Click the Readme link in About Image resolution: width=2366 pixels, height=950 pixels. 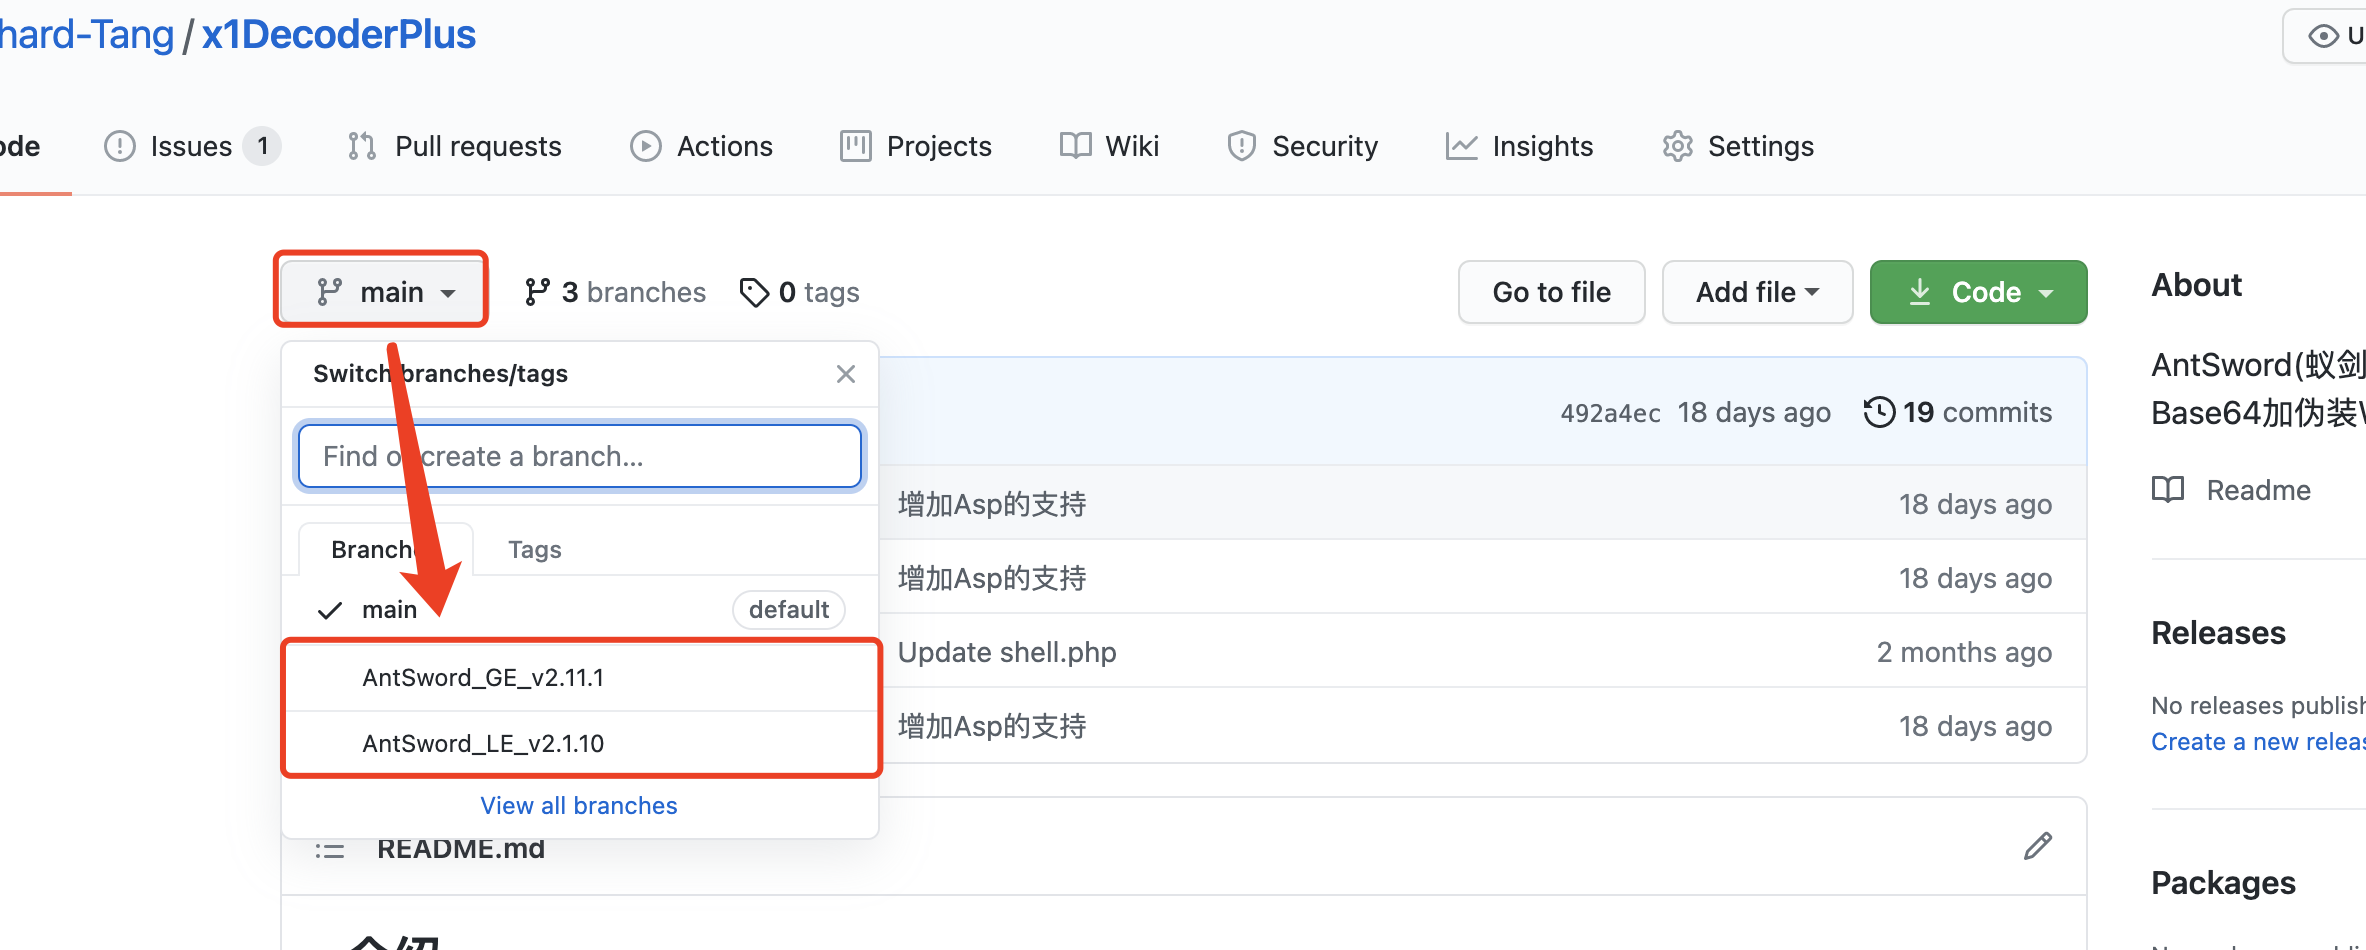point(2258,490)
